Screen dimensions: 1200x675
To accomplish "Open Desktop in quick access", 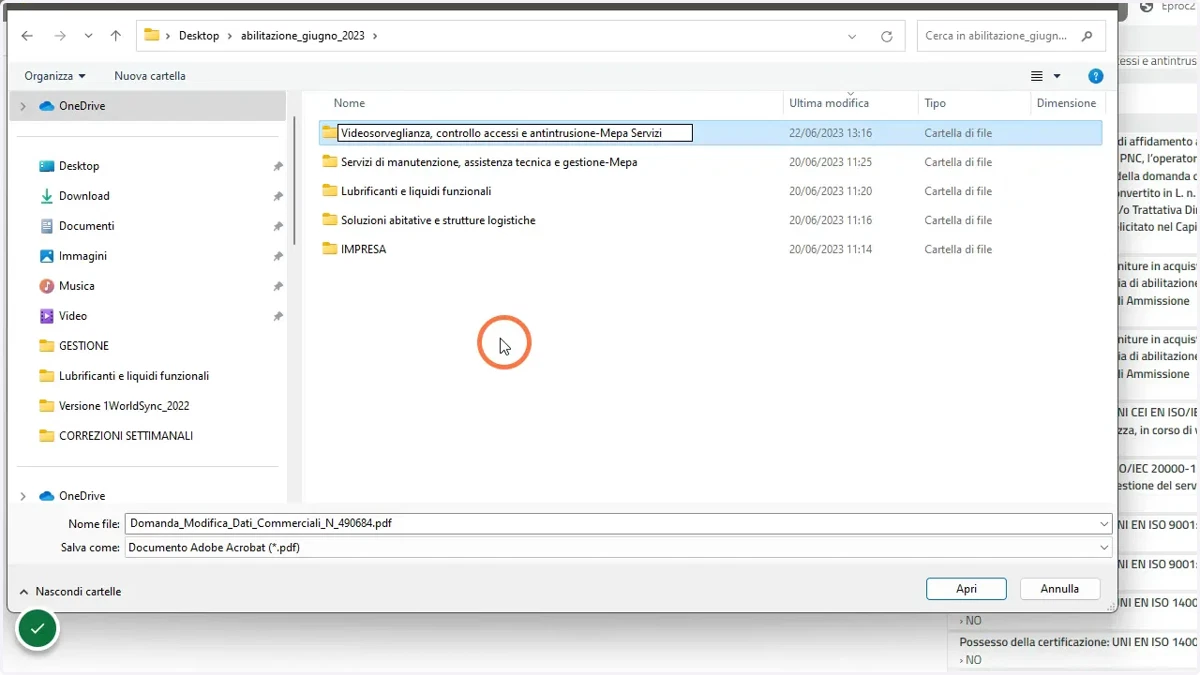I will pos(79,166).
